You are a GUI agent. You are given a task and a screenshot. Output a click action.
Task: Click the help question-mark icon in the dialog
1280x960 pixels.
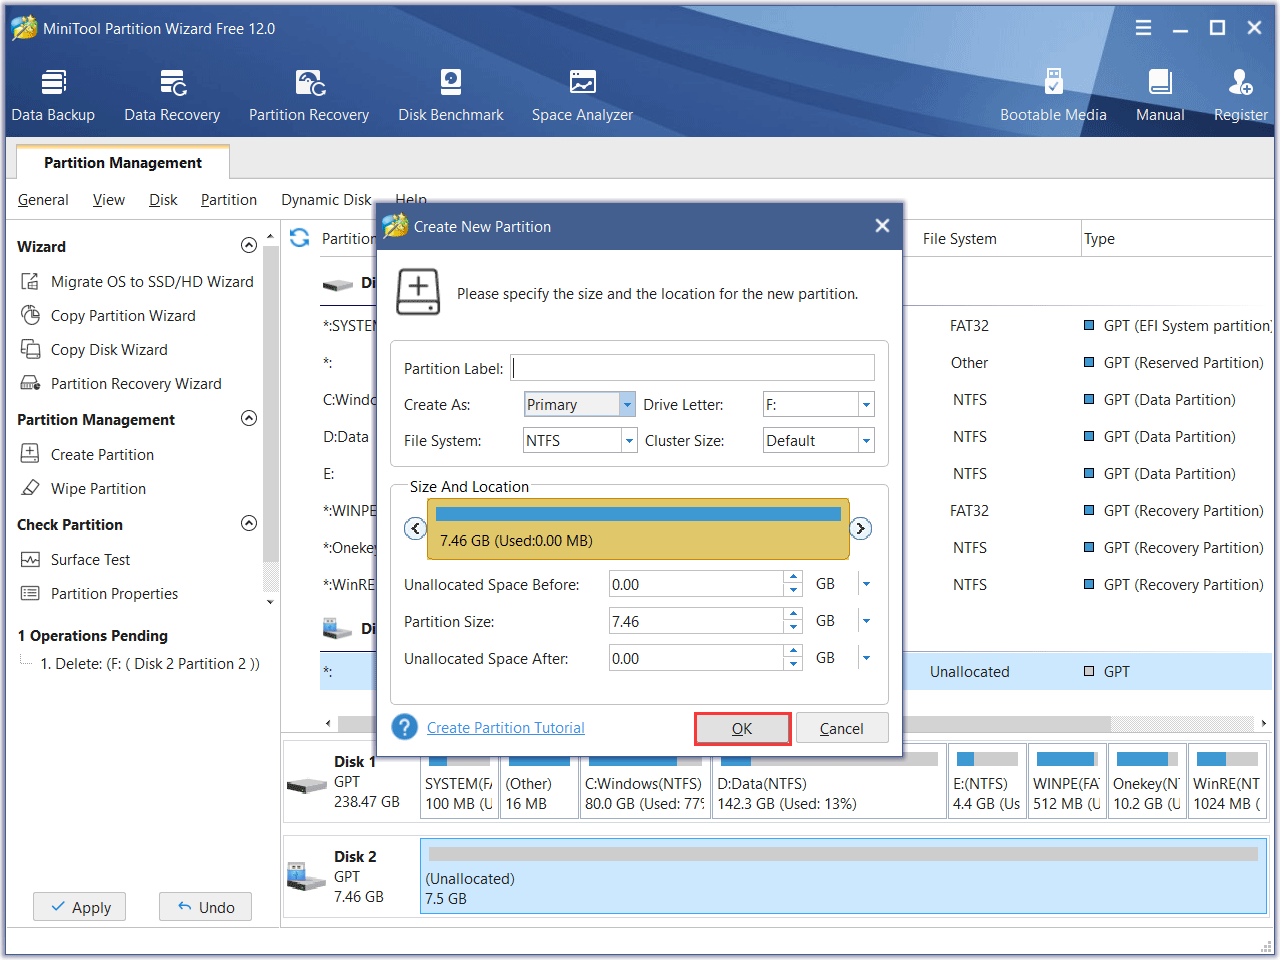(x=404, y=727)
